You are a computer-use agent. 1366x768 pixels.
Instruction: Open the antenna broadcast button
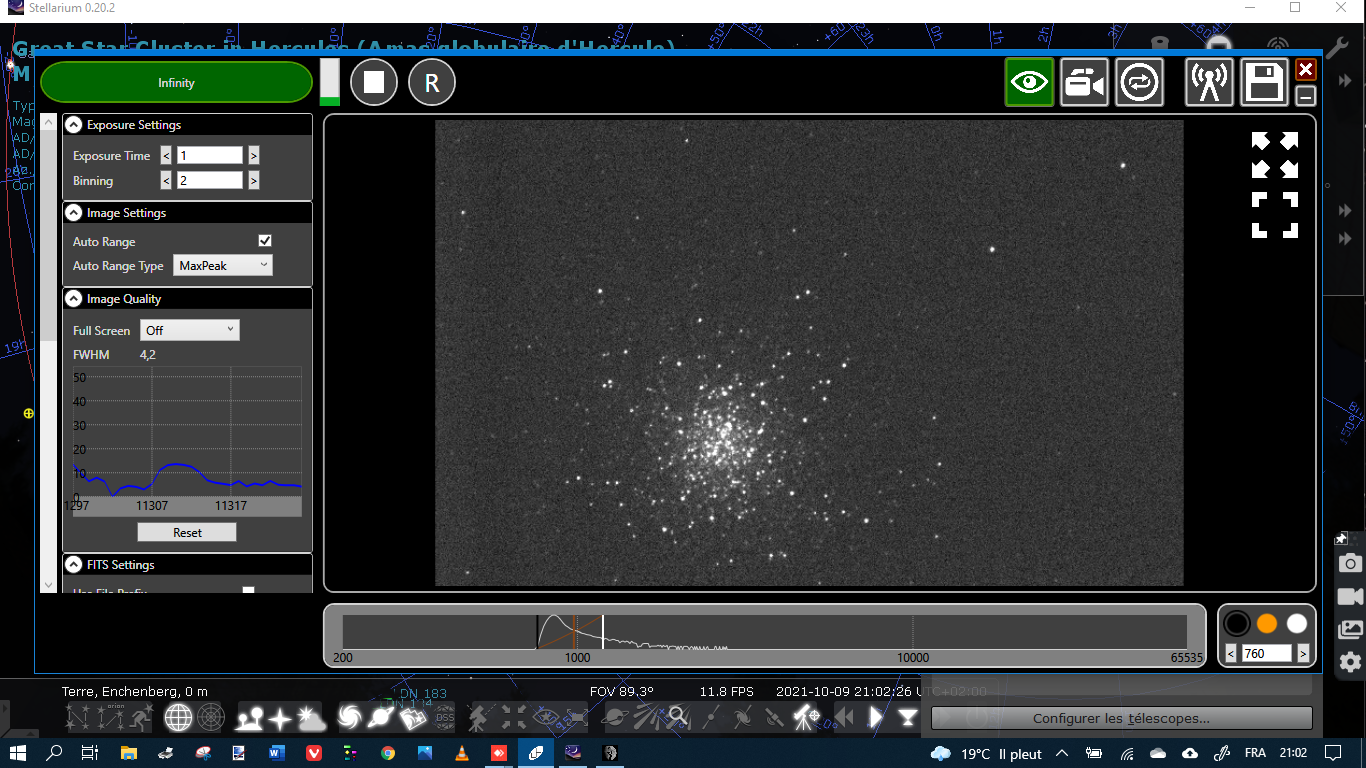pyautogui.click(x=1209, y=82)
